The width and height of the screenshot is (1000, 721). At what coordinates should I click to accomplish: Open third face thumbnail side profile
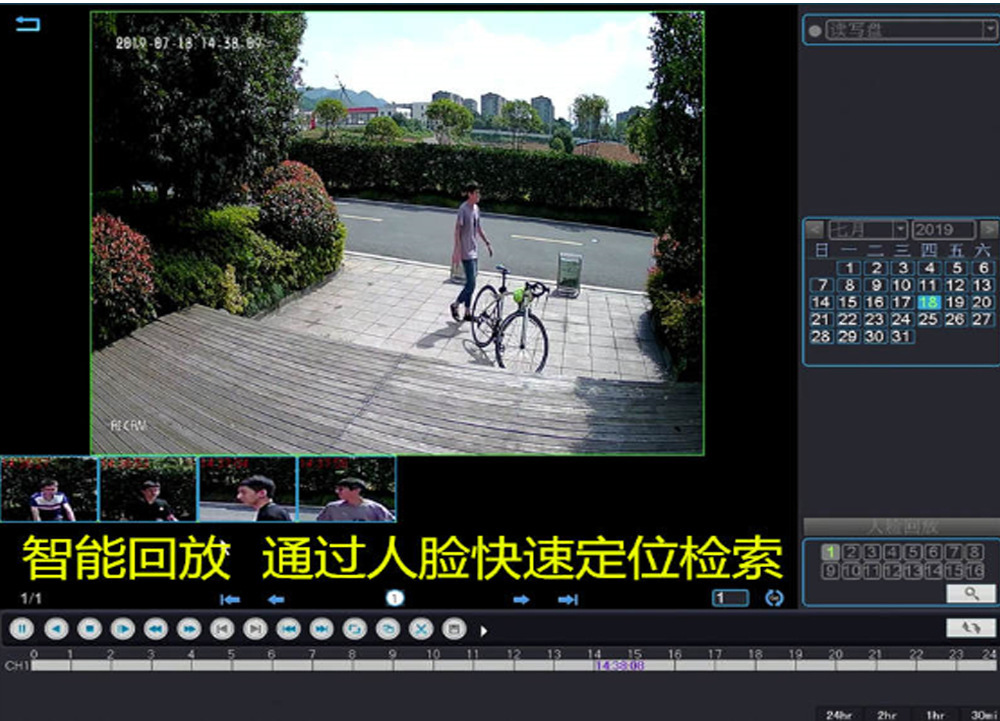coord(247,489)
